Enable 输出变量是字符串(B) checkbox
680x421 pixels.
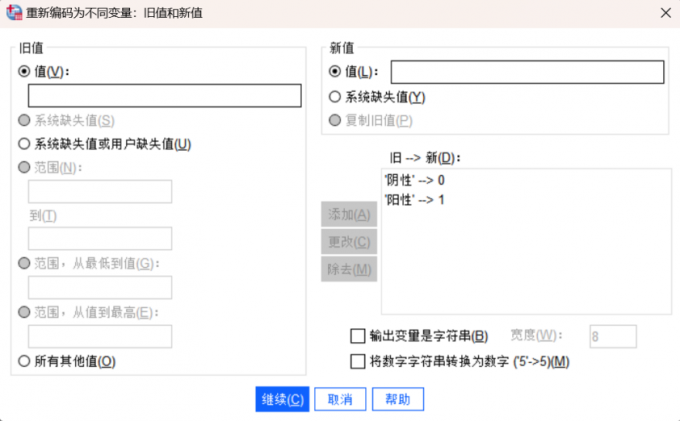point(358,336)
